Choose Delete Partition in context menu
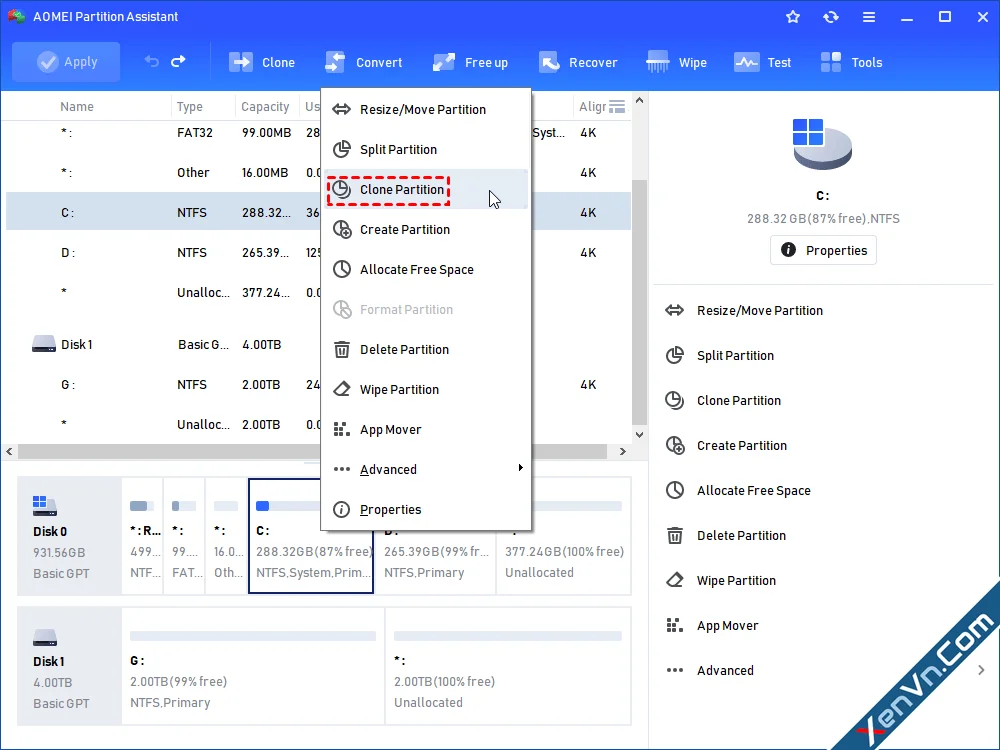The image size is (1000, 750). 425,349
